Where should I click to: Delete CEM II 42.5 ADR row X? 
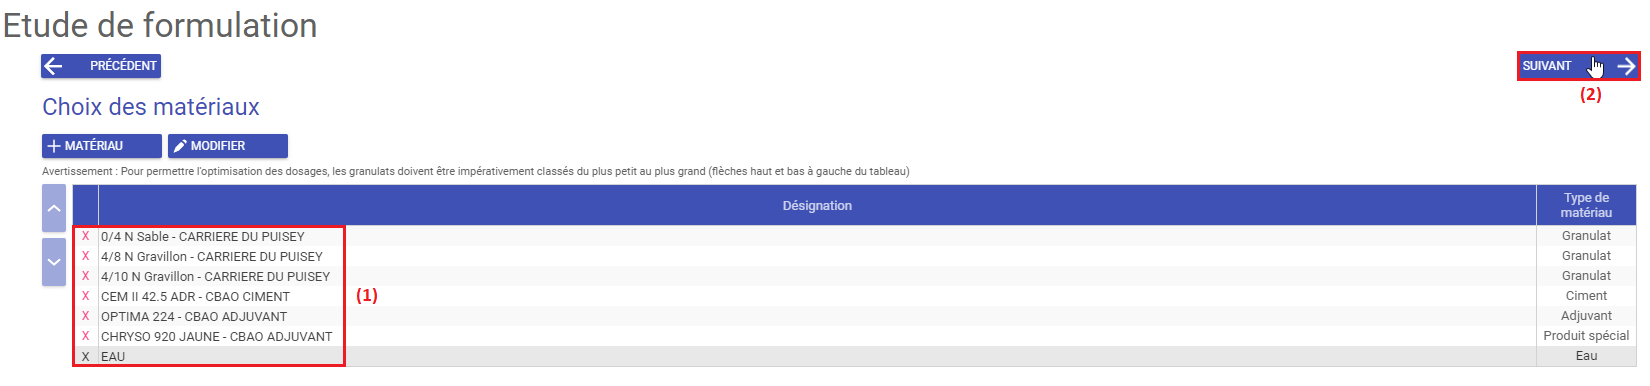(x=85, y=296)
